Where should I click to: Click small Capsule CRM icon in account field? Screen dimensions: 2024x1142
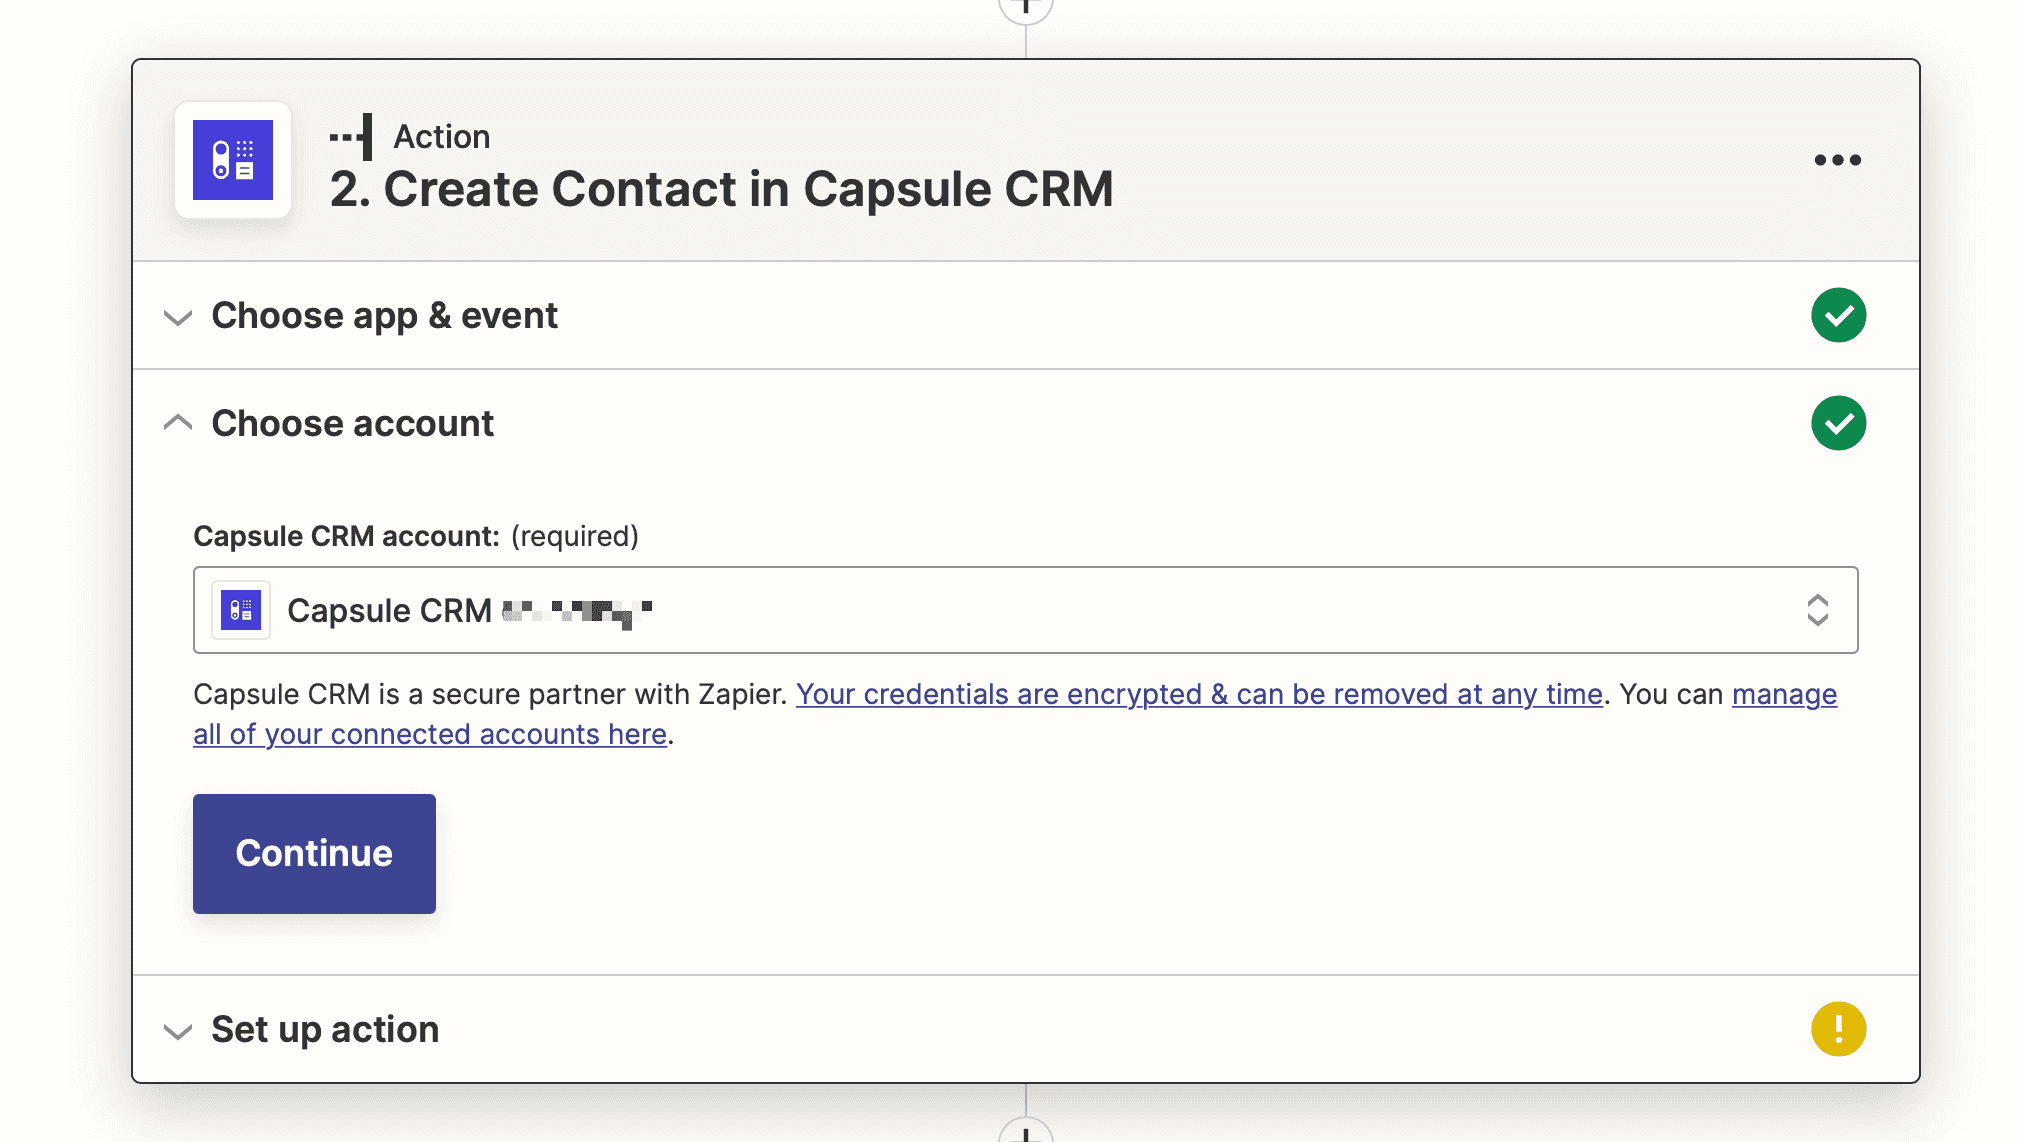tap(241, 610)
